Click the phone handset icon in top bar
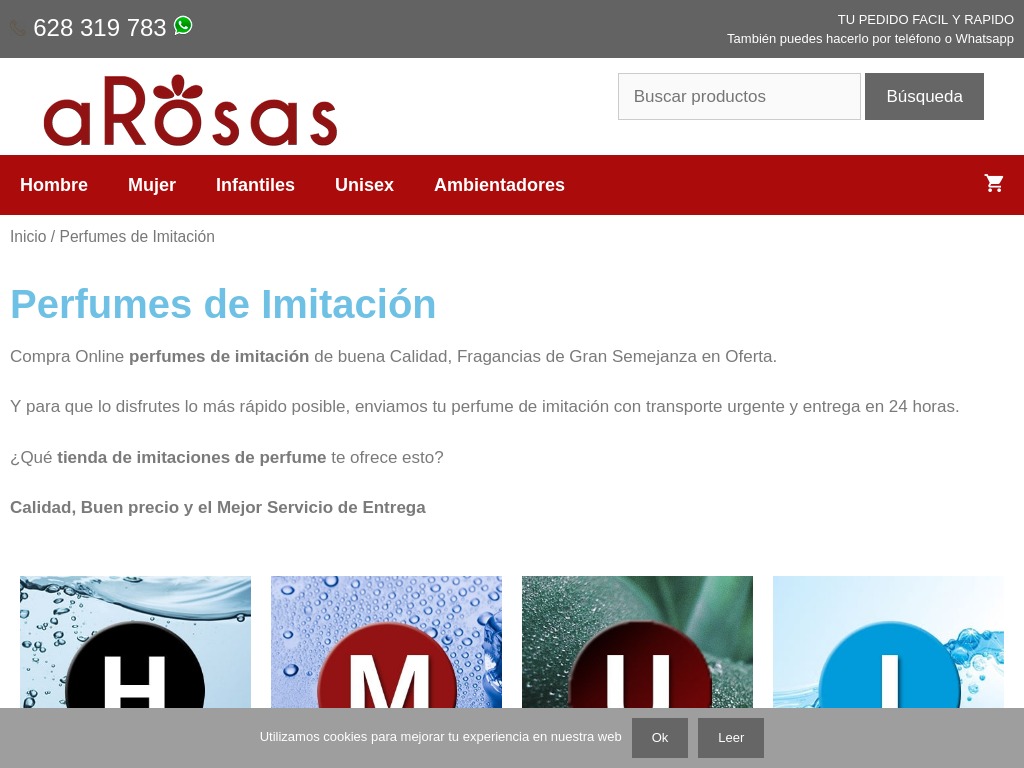Viewport: 1024px width, 768px height. (x=17, y=28)
